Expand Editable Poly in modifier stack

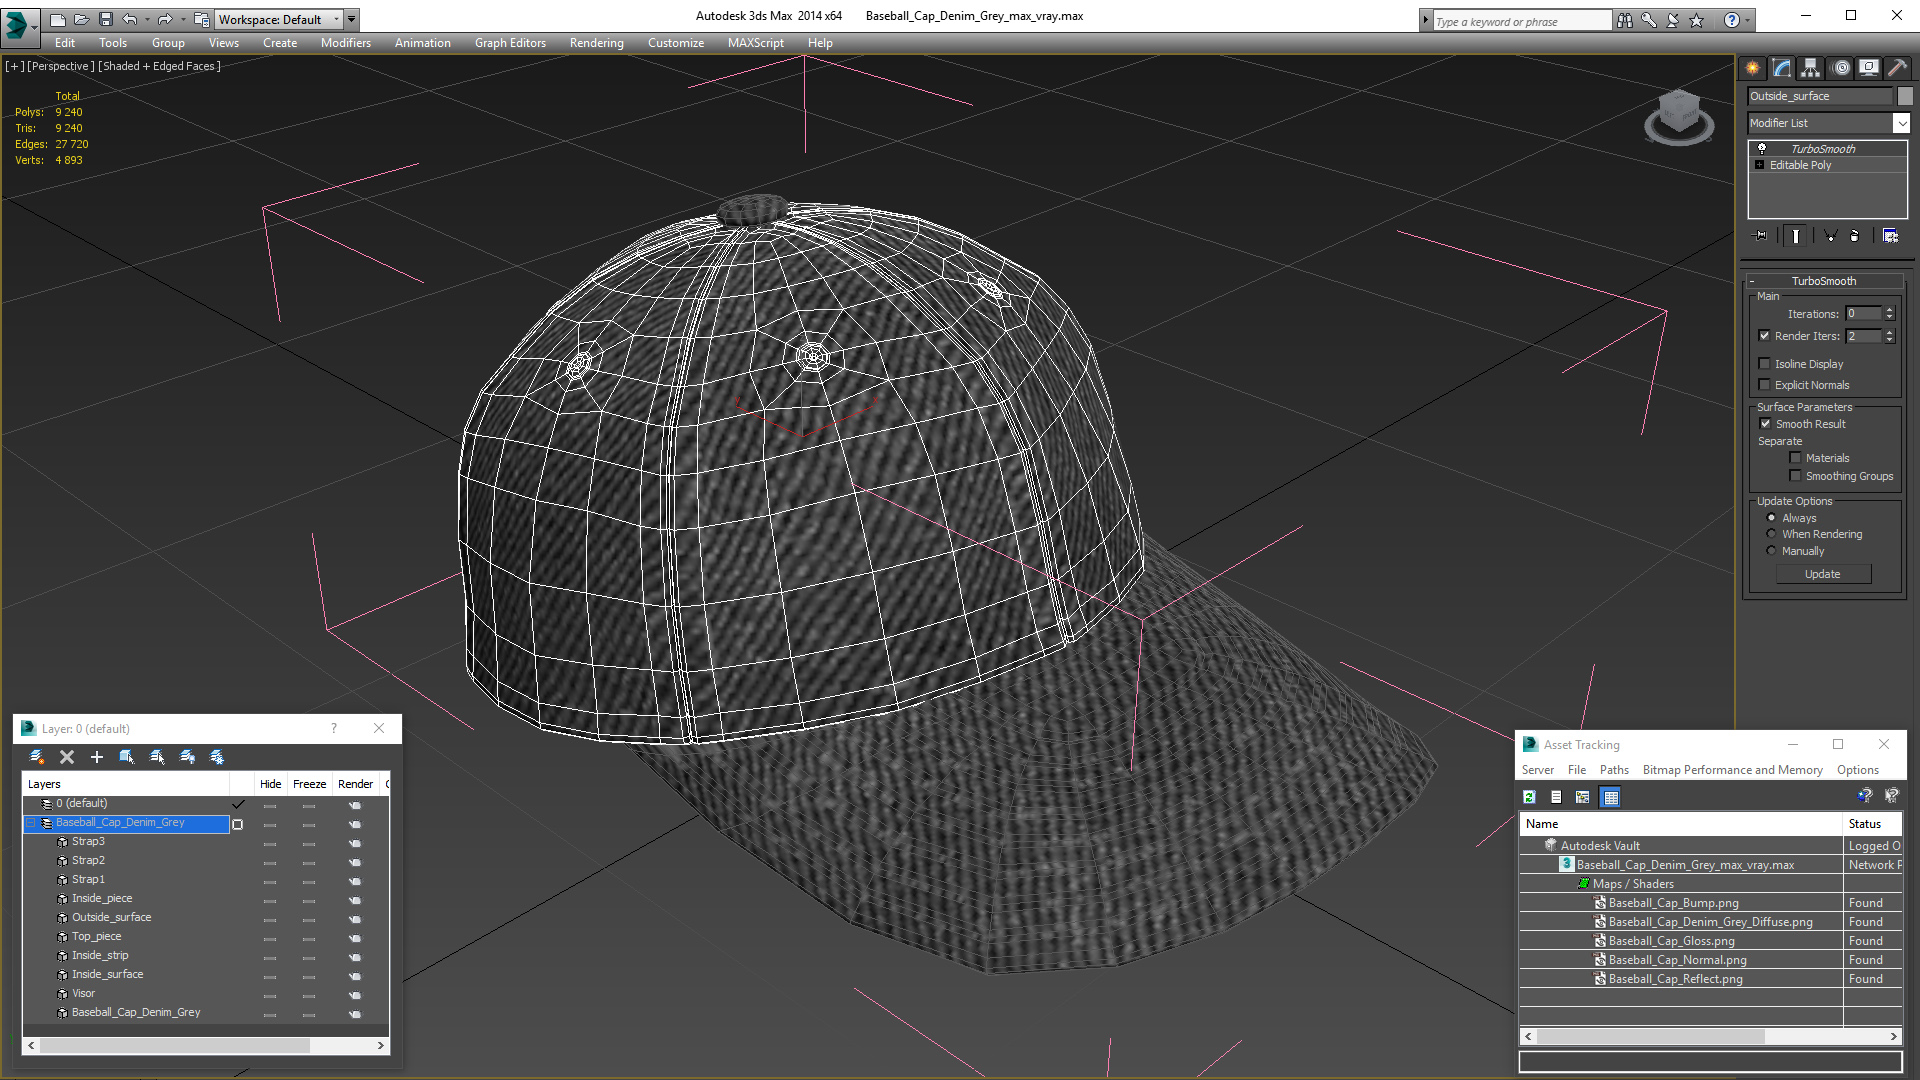1760,165
